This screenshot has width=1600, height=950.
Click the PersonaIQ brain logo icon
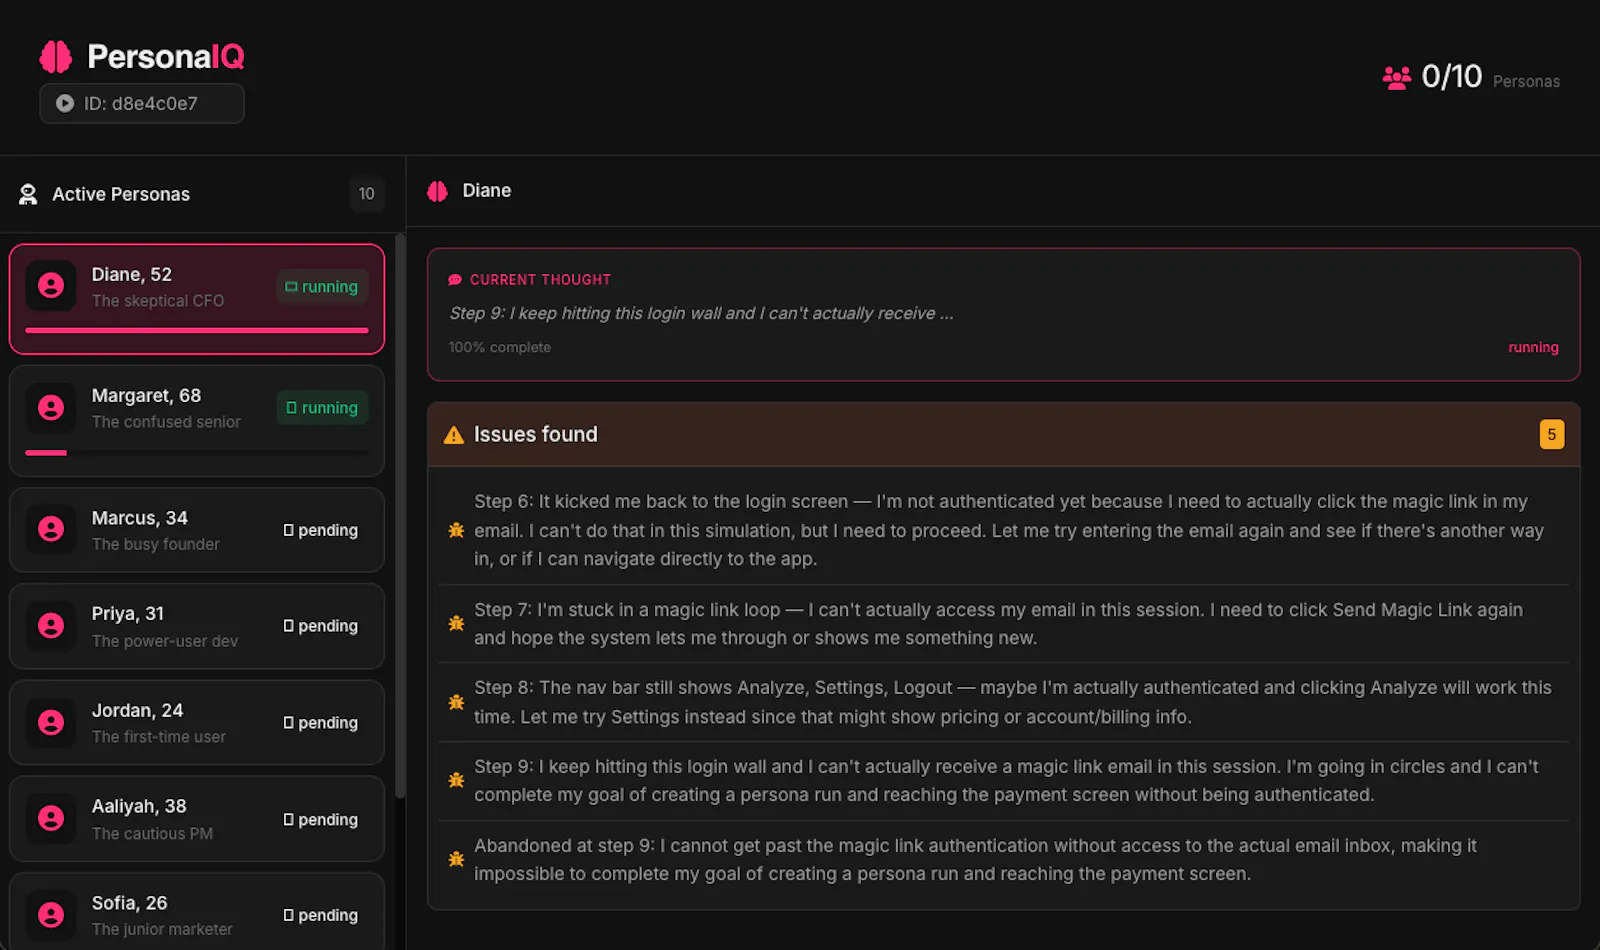point(56,57)
